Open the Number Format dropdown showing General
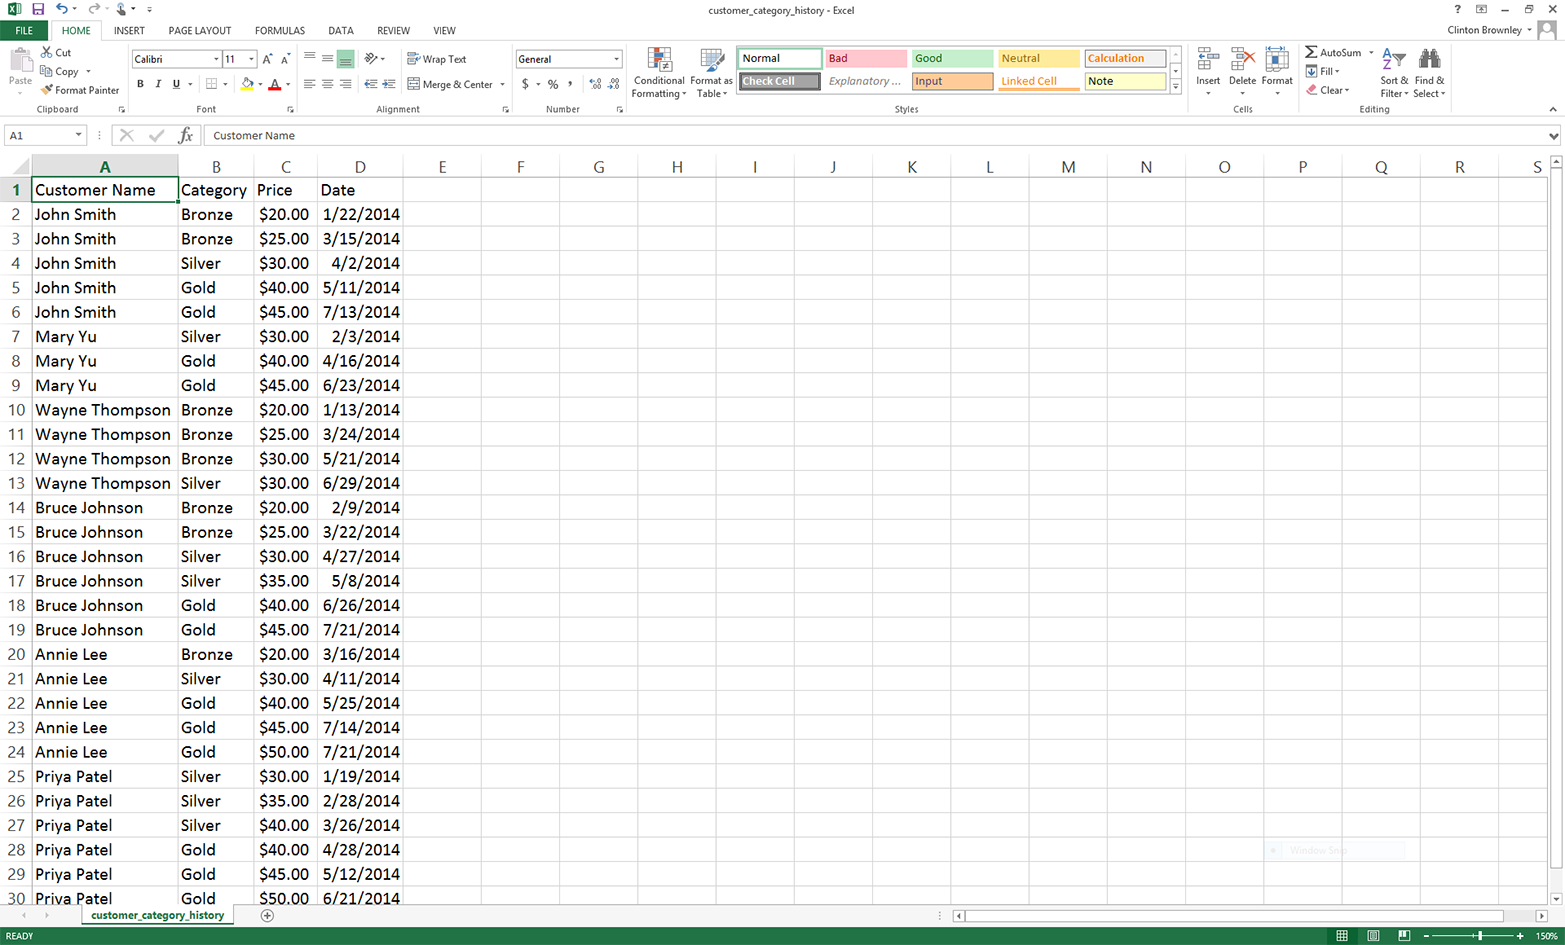 click(568, 59)
